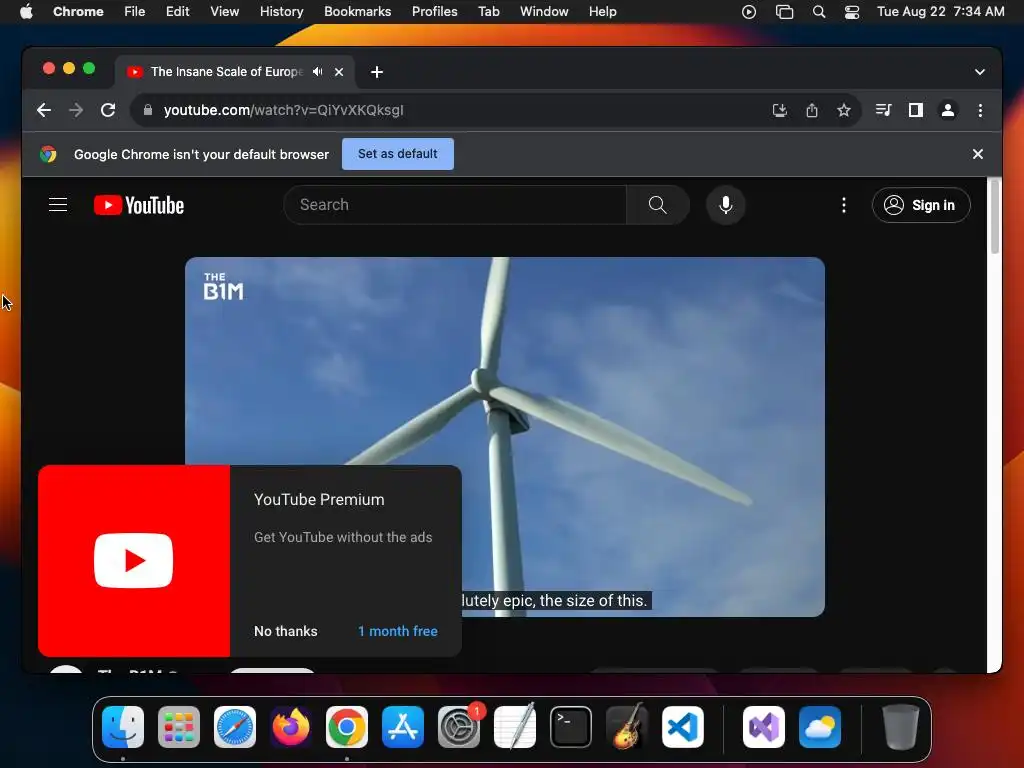This screenshot has height=768, width=1024.
Task: Click Sign in on YouTube
Action: [921, 205]
